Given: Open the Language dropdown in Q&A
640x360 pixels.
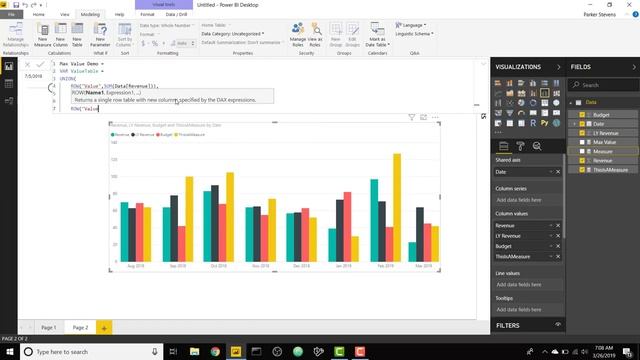Looking at the screenshot, I should (x=411, y=25).
